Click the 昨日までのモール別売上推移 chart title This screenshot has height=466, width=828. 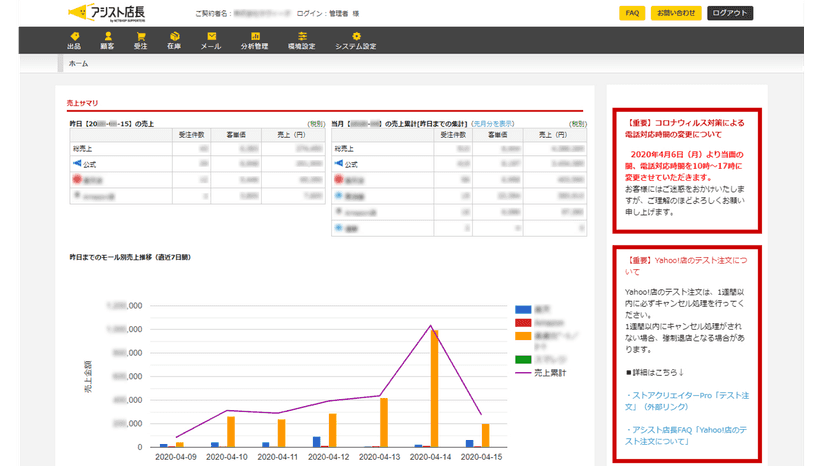(130, 257)
